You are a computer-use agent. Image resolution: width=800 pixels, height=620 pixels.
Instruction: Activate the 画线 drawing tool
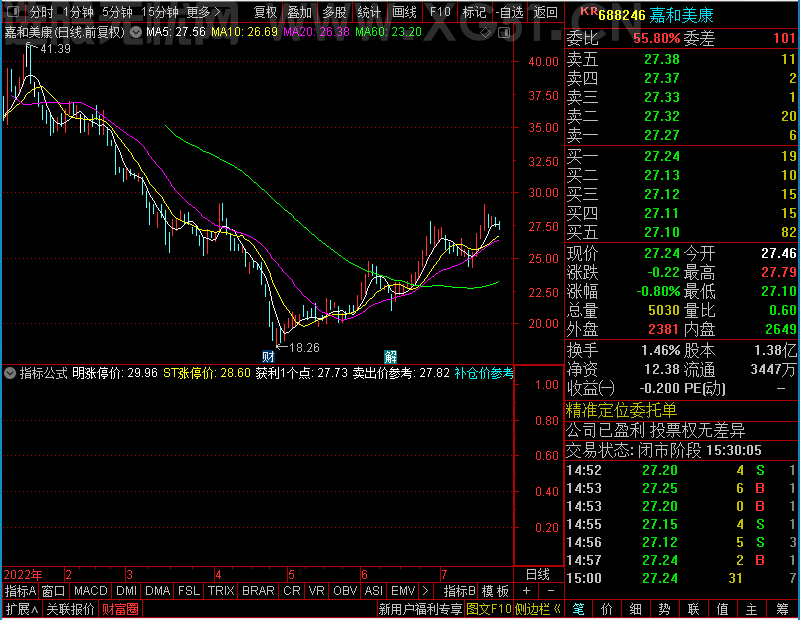[404, 12]
